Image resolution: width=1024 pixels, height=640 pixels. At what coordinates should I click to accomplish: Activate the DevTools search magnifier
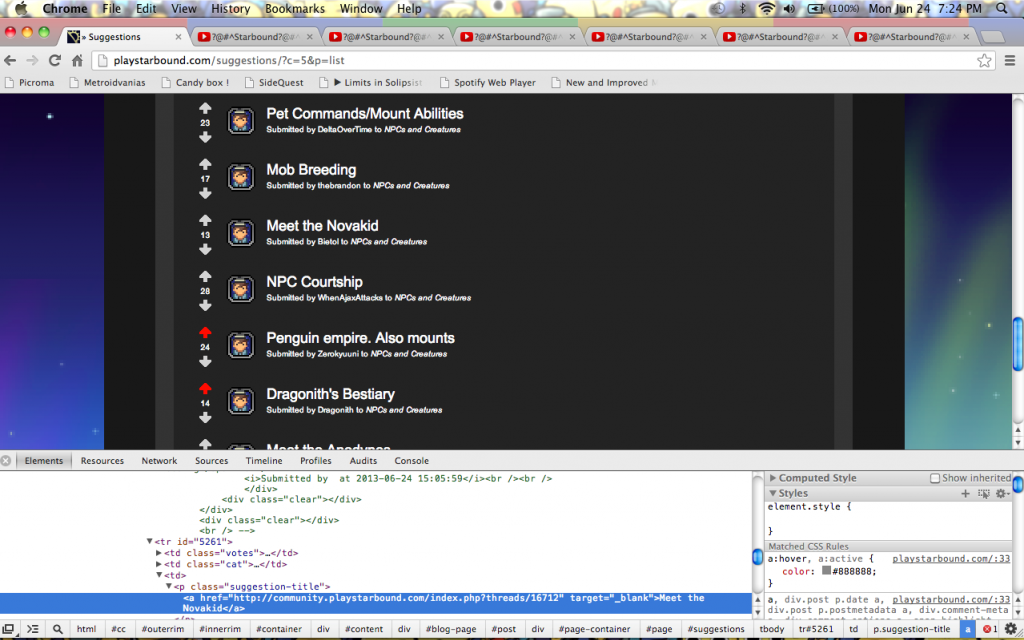click(x=57, y=630)
